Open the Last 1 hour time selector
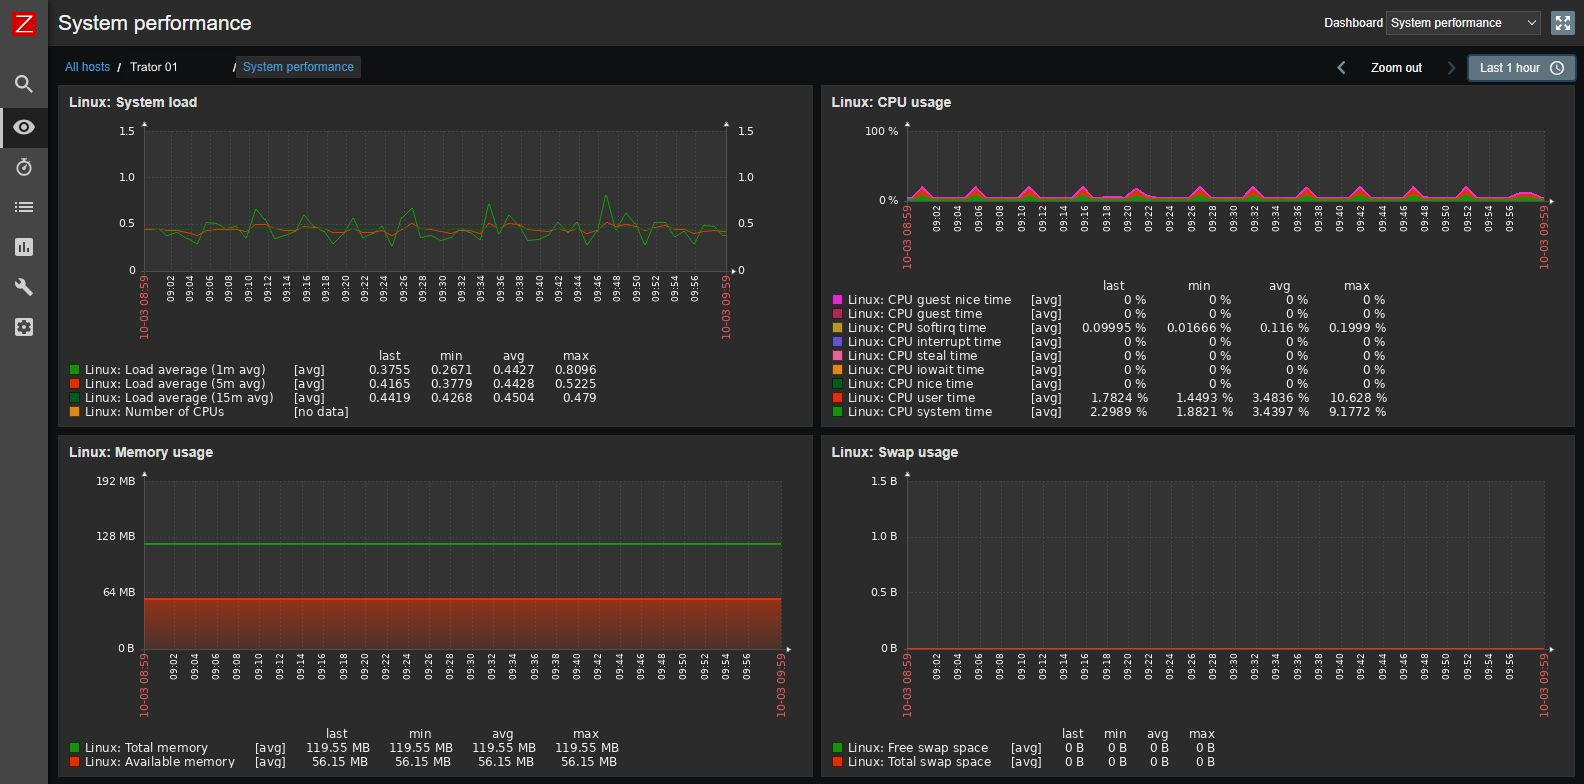This screenshot has width=1584, height=784. [x=1521, y=68]
